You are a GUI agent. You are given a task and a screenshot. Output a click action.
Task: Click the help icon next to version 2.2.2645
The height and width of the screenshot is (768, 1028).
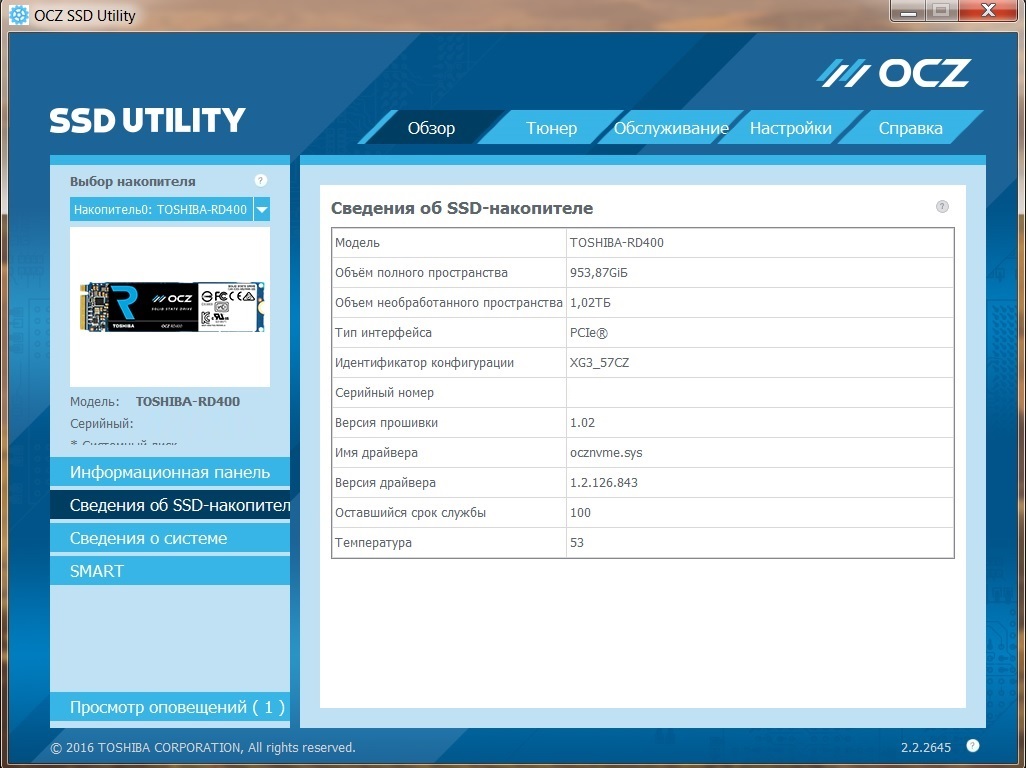(973, 746)
